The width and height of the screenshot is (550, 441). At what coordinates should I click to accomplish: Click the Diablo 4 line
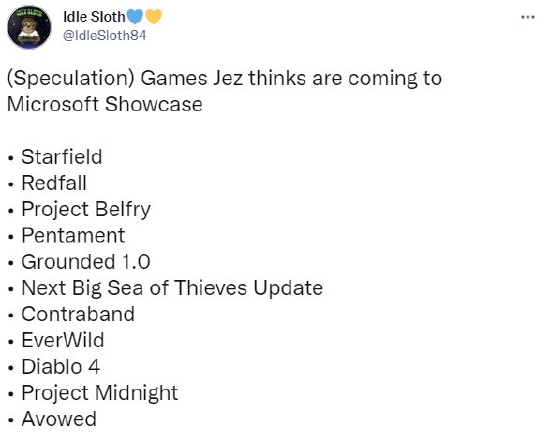pyautogui.click(x=61, y=367)
